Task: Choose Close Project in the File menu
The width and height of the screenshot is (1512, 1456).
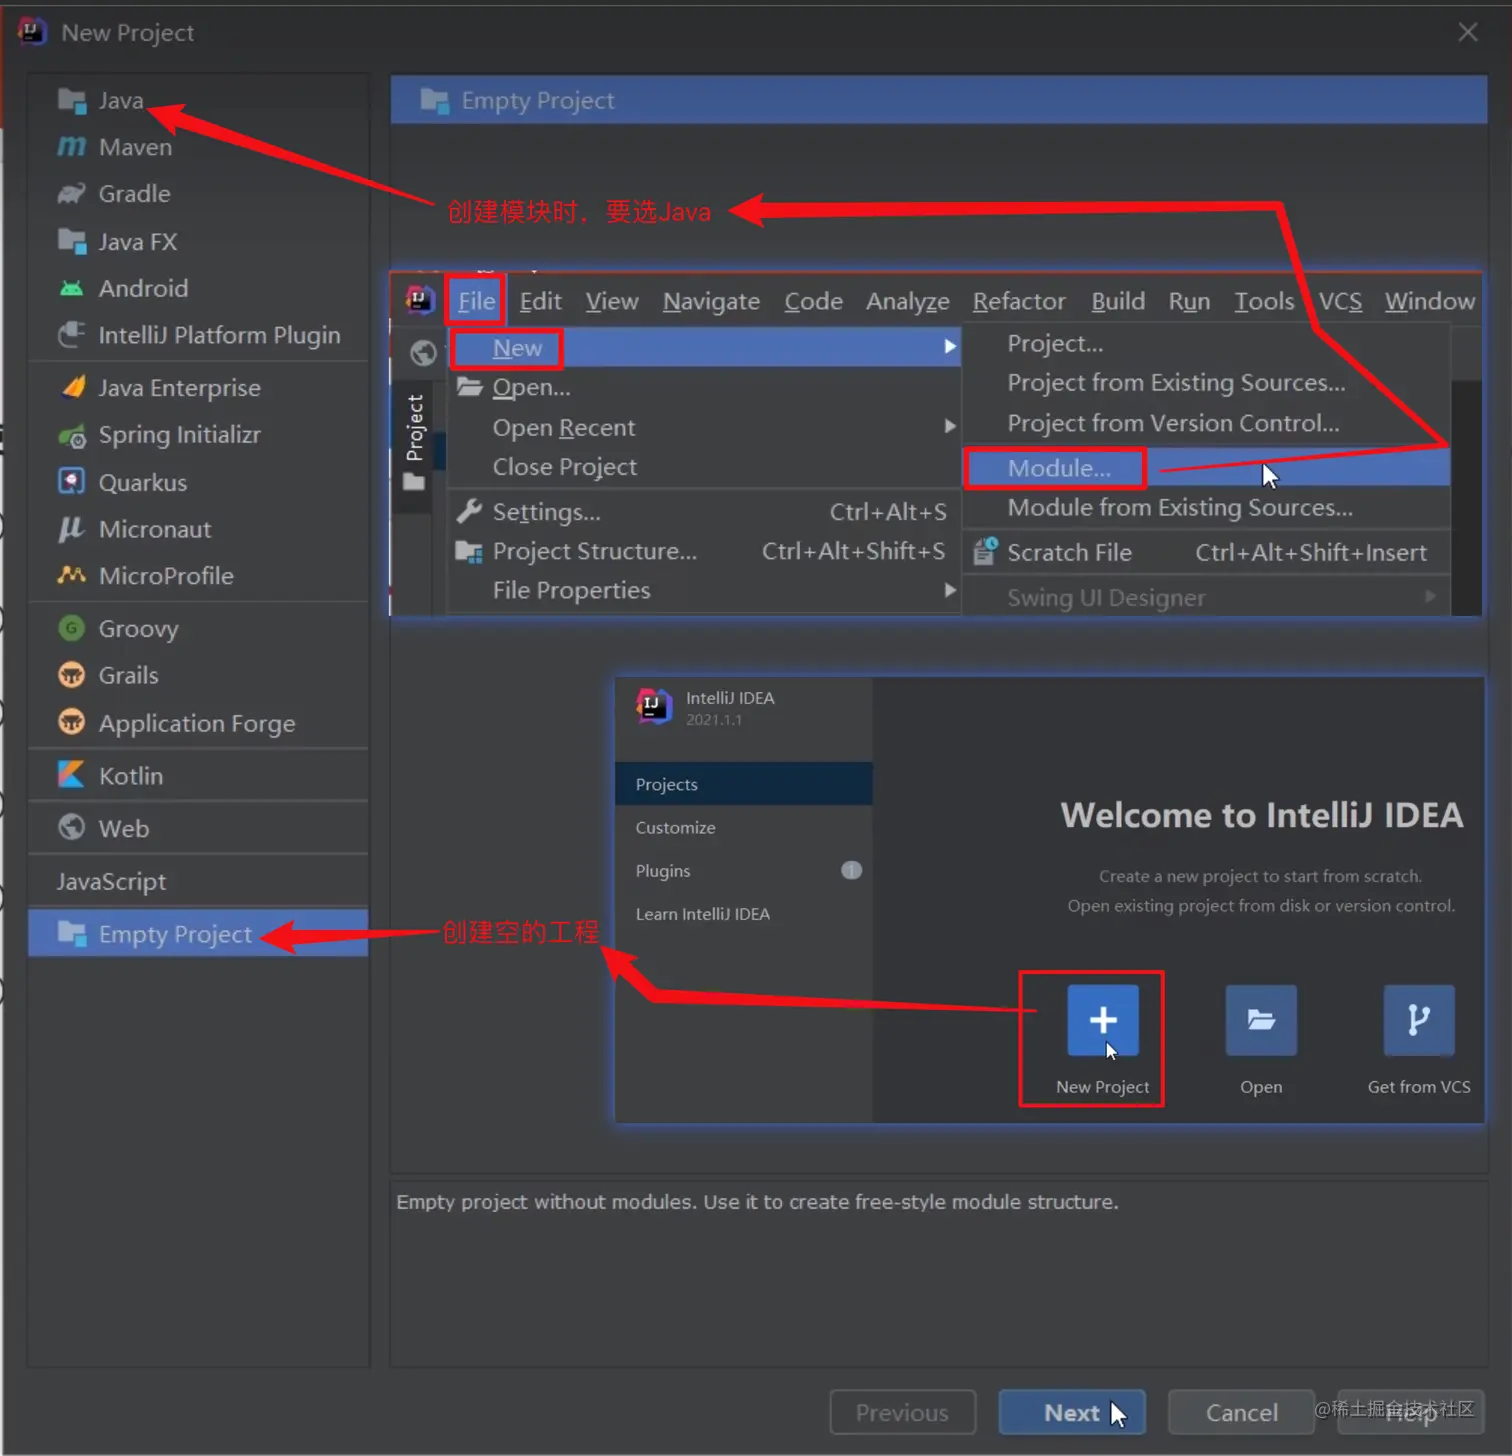Action: (705, 467)
